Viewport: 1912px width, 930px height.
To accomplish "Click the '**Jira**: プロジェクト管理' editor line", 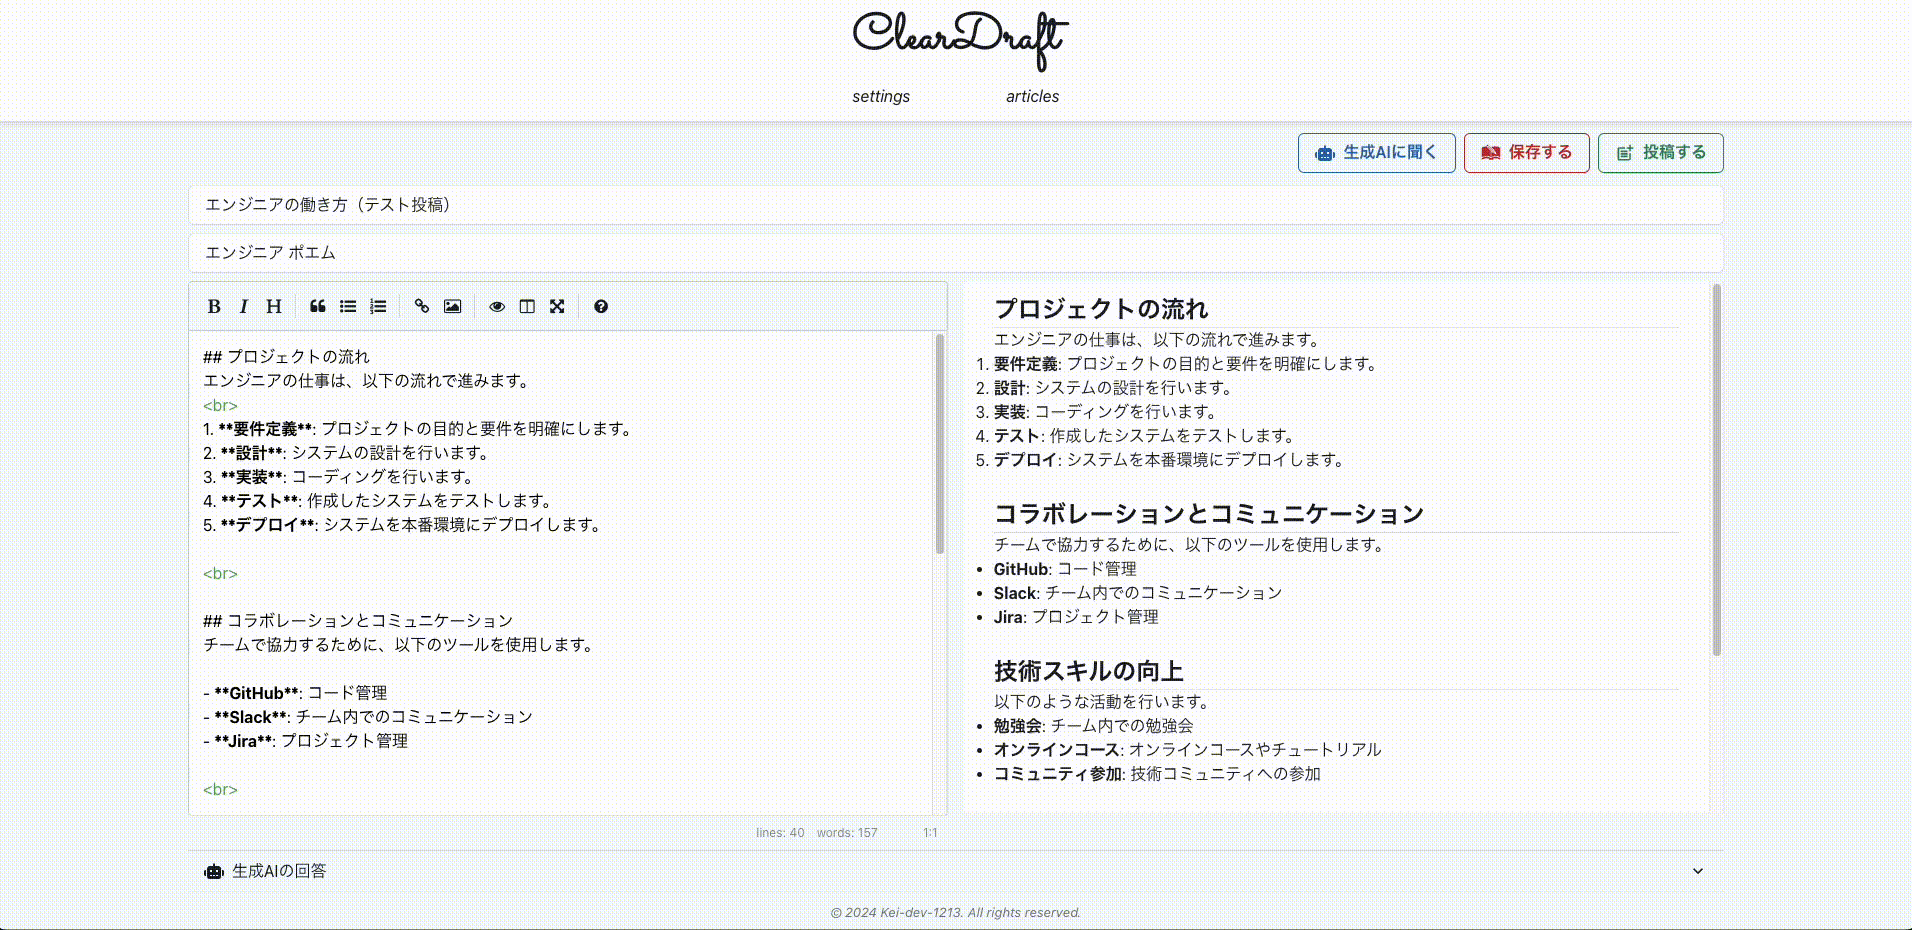I will 305,741.
